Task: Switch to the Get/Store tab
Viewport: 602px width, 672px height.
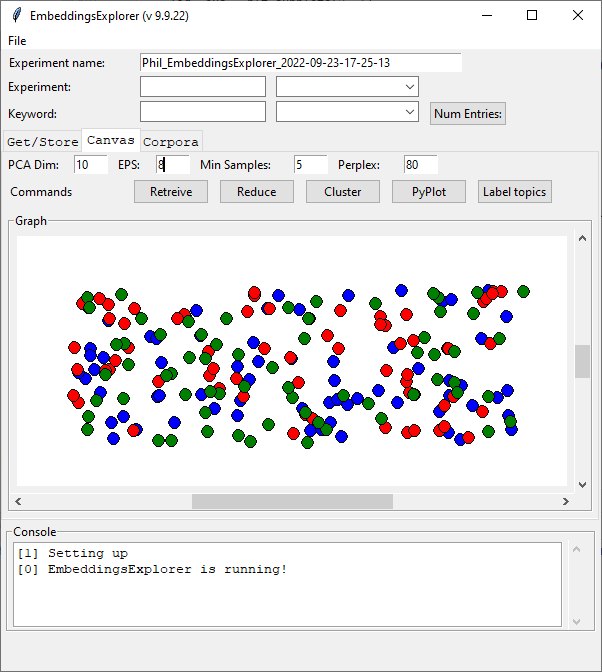Action: click(42, 142)
